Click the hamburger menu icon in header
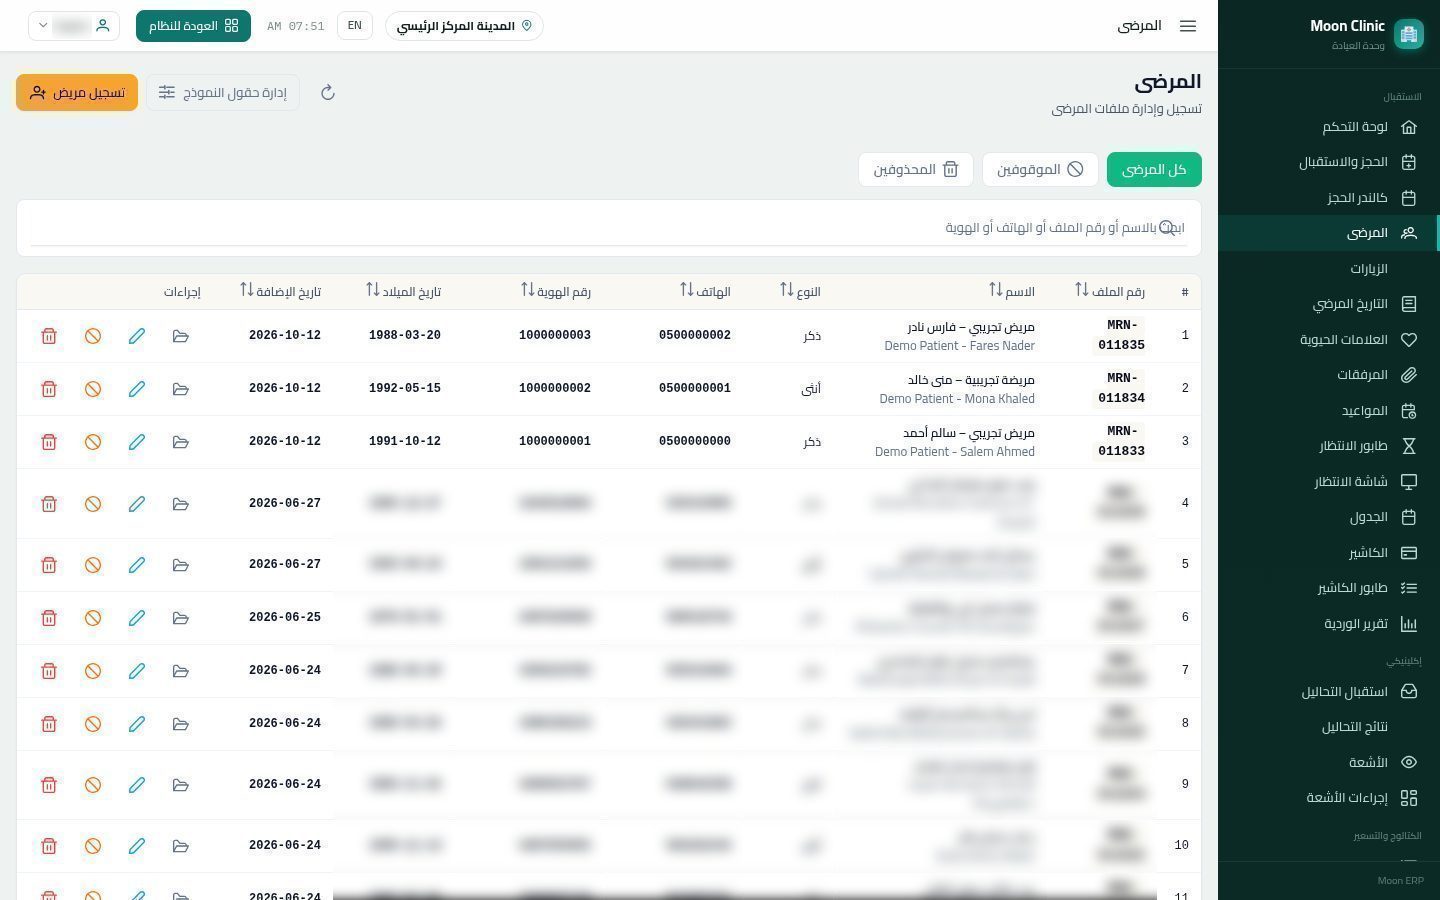The height and width of the screenshot is (900, 1440). pyautogui.click(x=1188, y=26)
